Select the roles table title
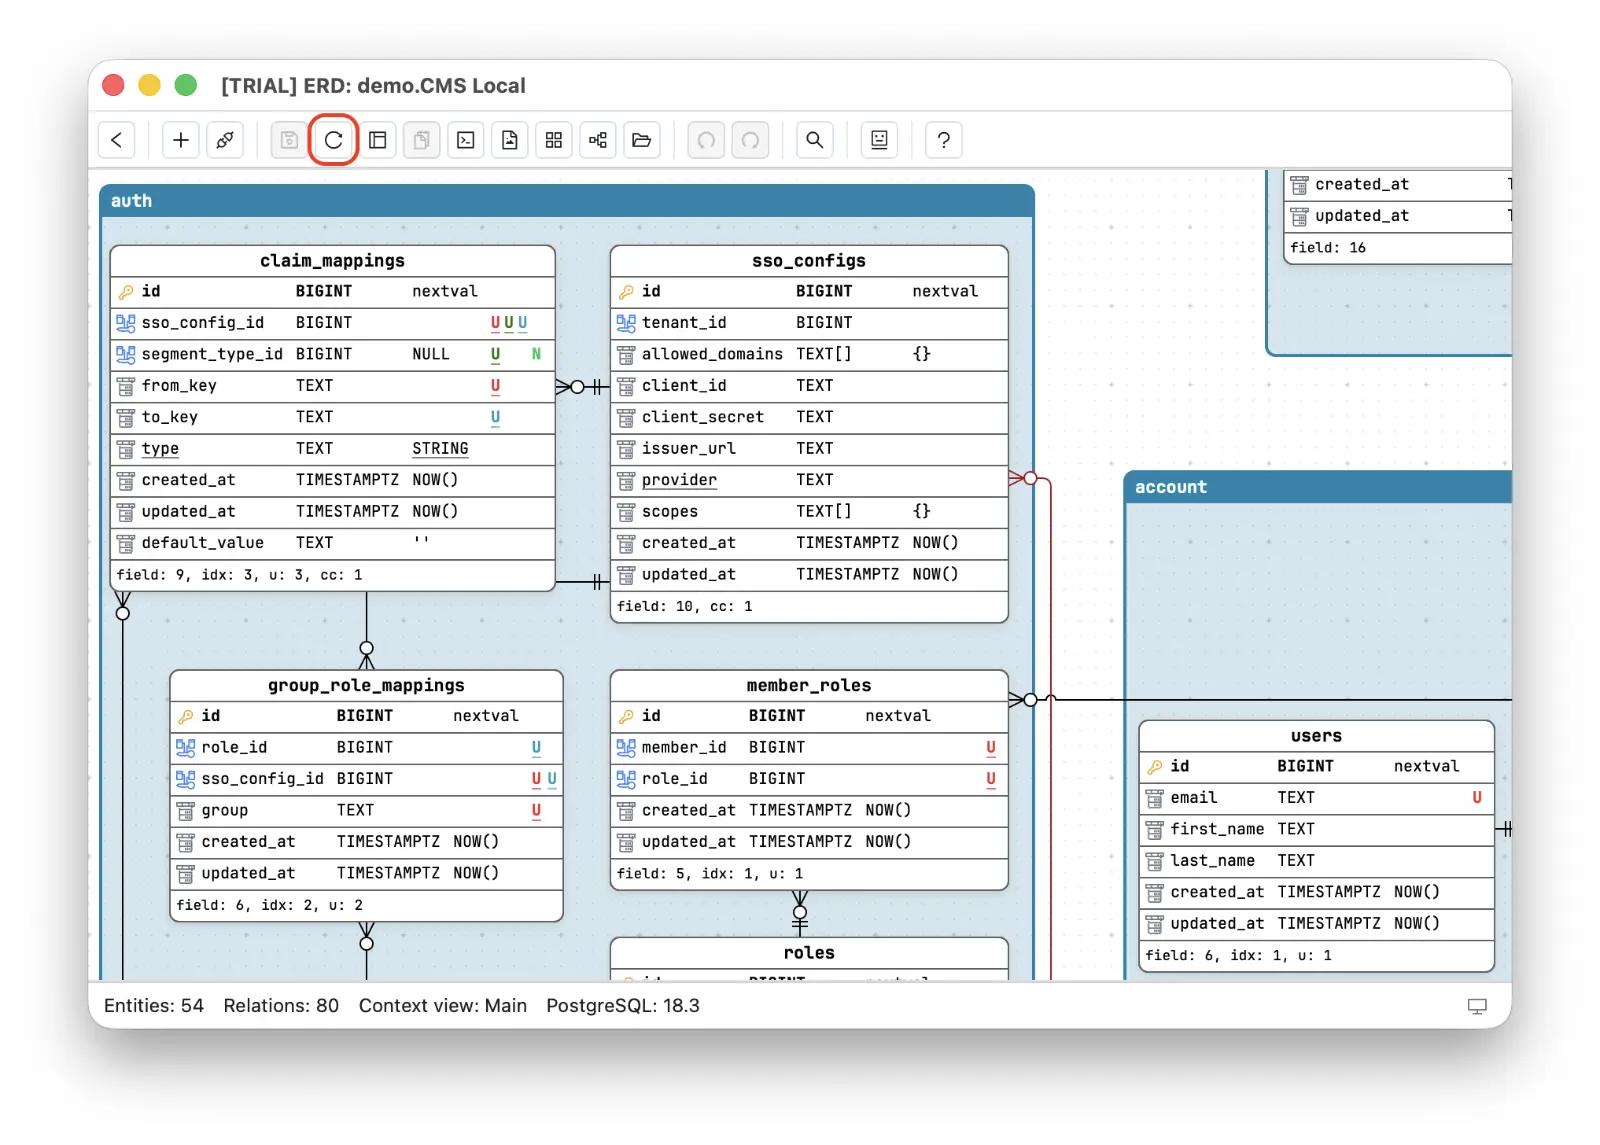Image resolution: width=1600 pixels, height=1145 pixels. (x=809, y=953)
